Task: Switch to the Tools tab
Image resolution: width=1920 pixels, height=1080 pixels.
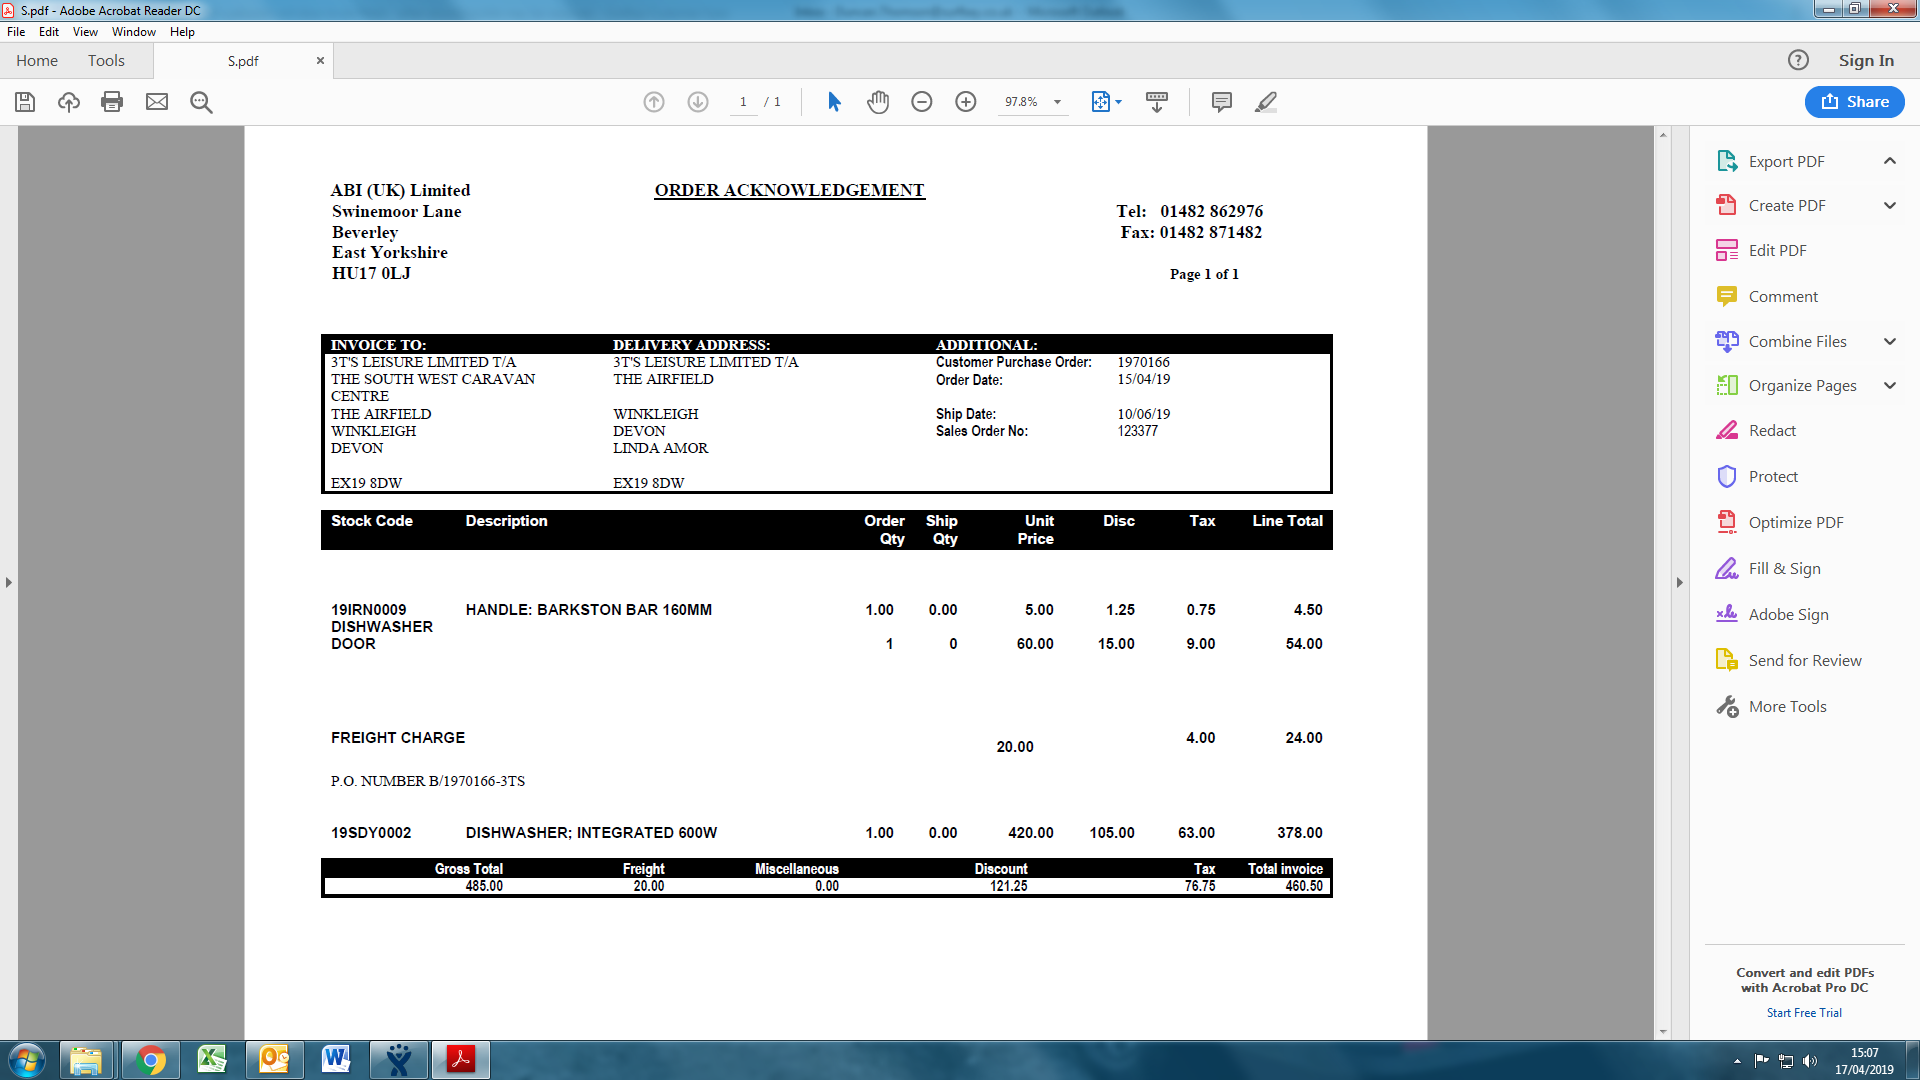Action: [106, 61]
